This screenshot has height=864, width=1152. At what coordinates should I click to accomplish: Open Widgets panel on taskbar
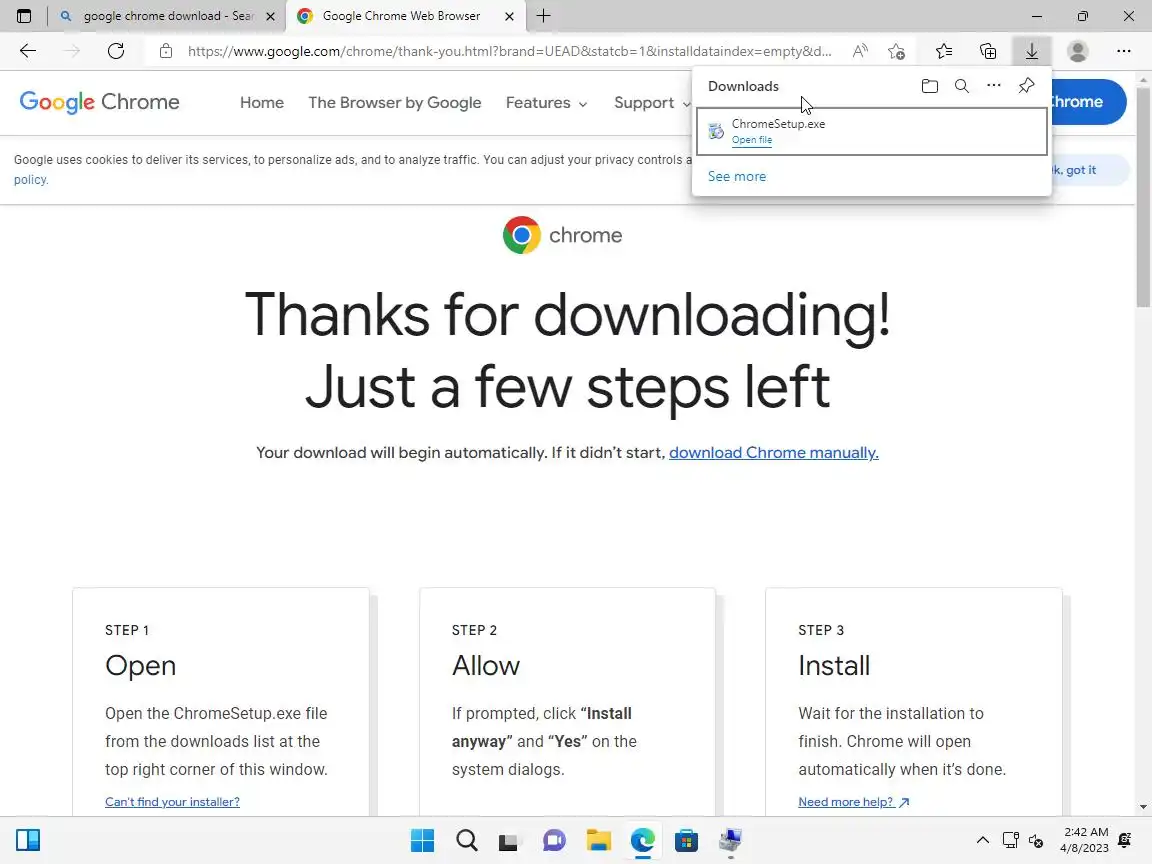pos(28,840)
